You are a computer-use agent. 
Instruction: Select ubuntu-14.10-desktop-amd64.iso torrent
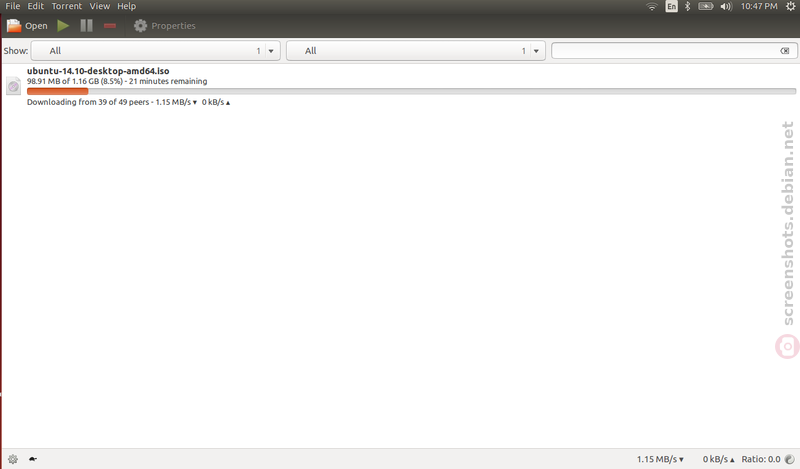pos(98,71)
